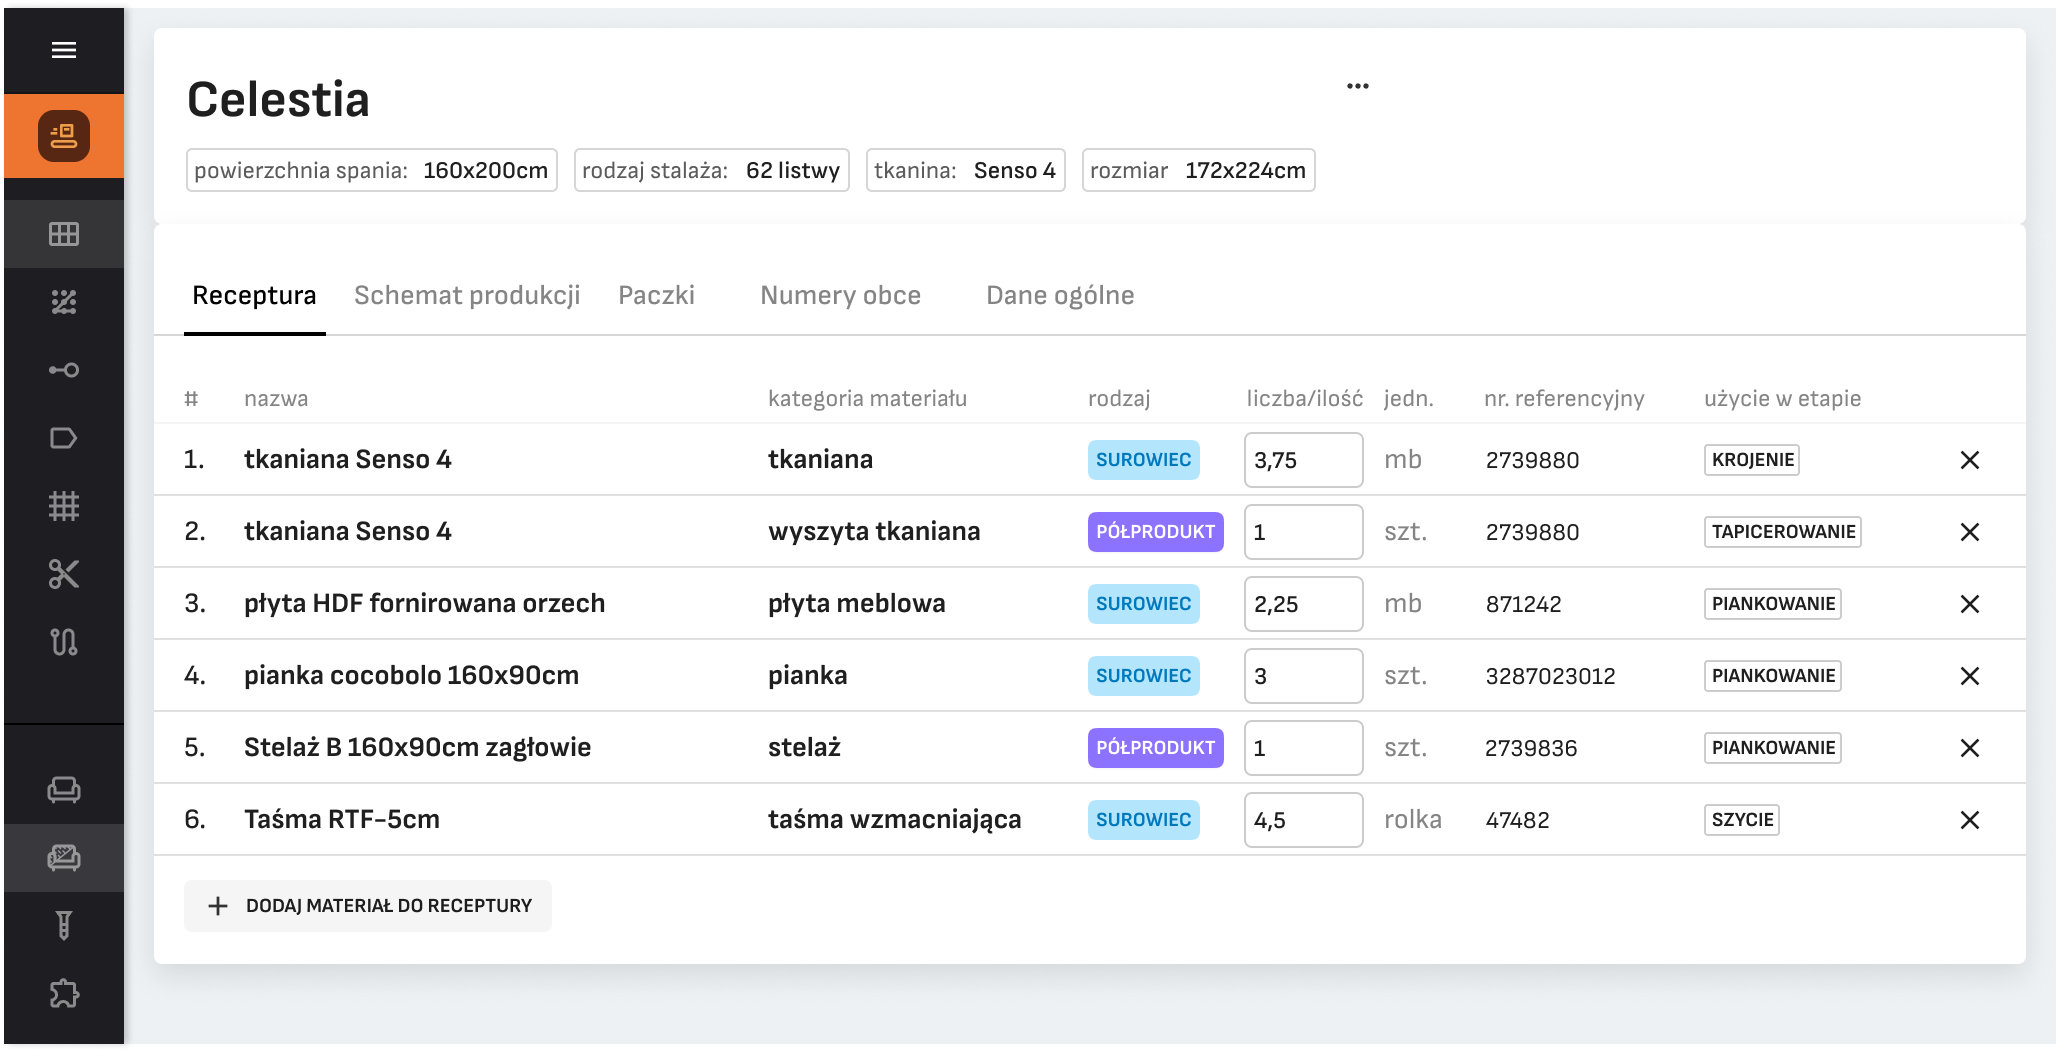Select the scissors icon in sidebar
Image resolution: width=2056 pixels, height=1052 pixels.
64,574
